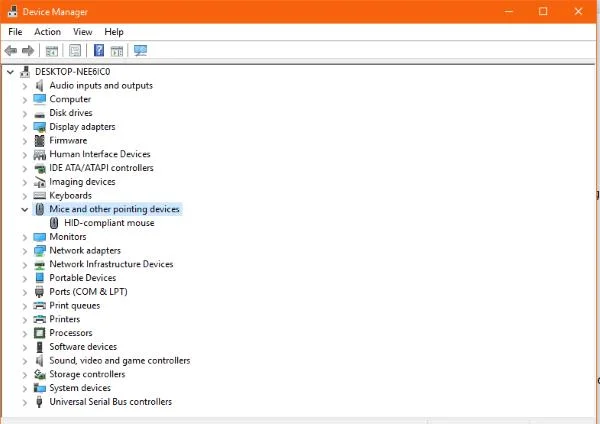The width and height of the screenshot is (600, 424).
Task: Select the Processors label
Action: coord(71,333)
